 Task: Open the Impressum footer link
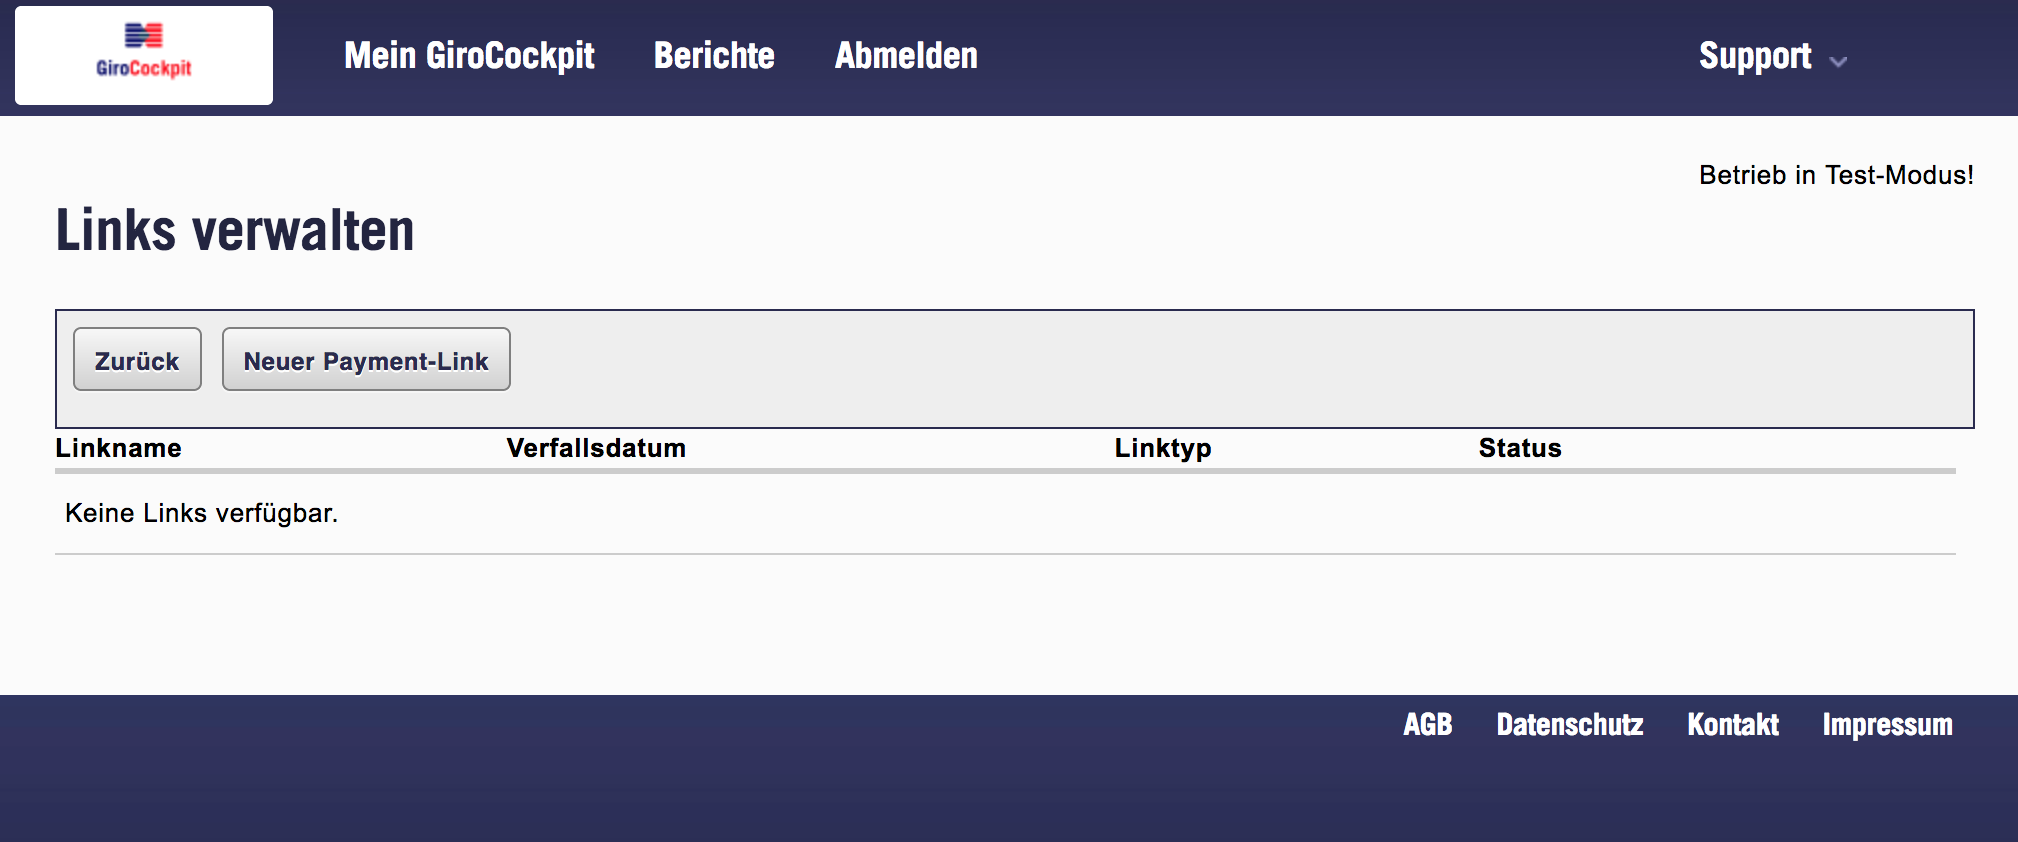[1887, 724]
